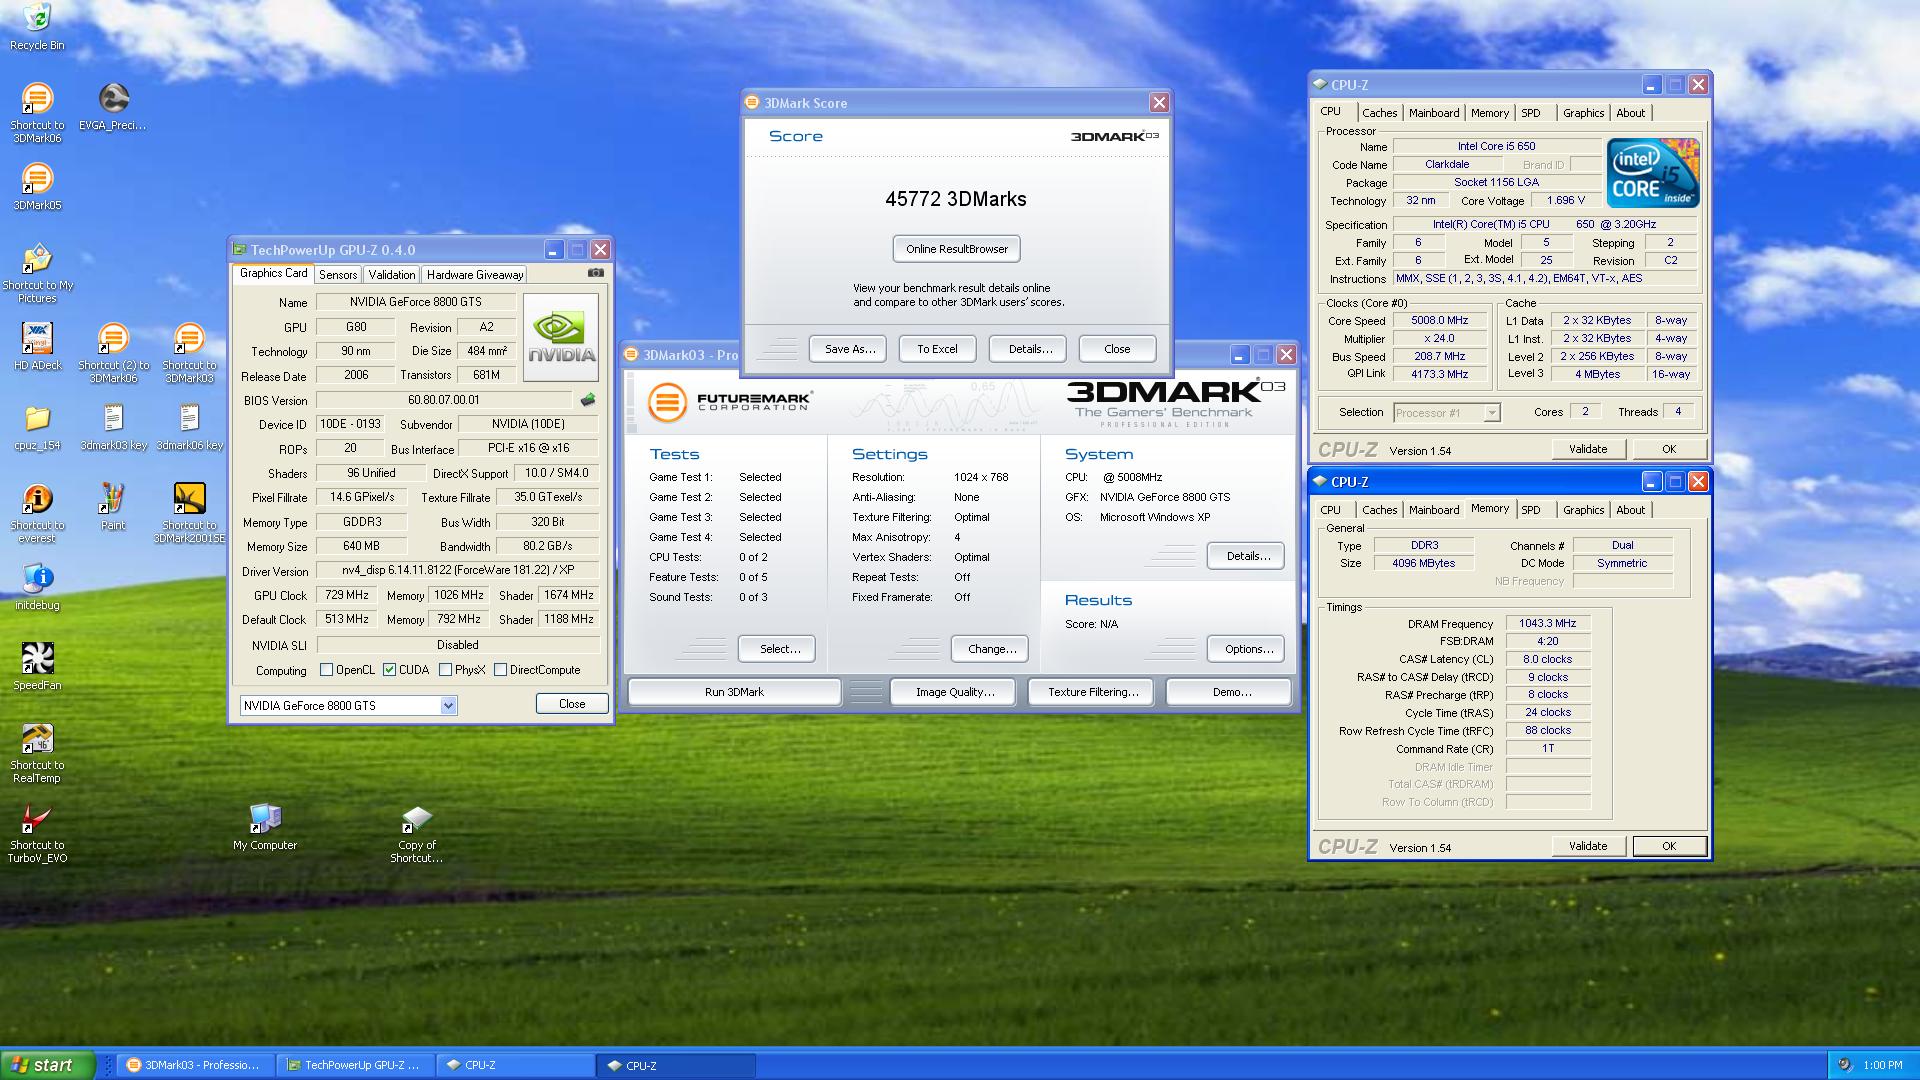
Task: Click the Windows start button
Action: click(48, 1065)
